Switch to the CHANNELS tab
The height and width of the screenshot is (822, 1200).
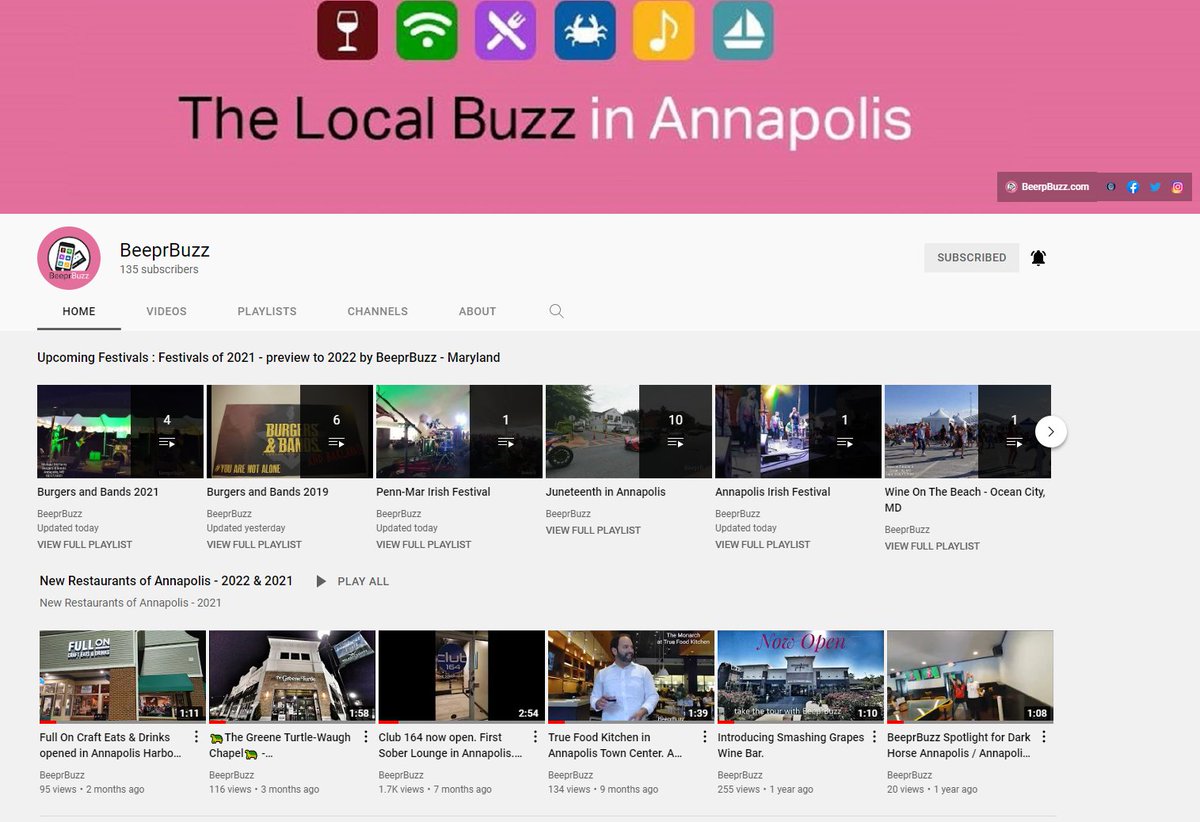pos(377,311)
